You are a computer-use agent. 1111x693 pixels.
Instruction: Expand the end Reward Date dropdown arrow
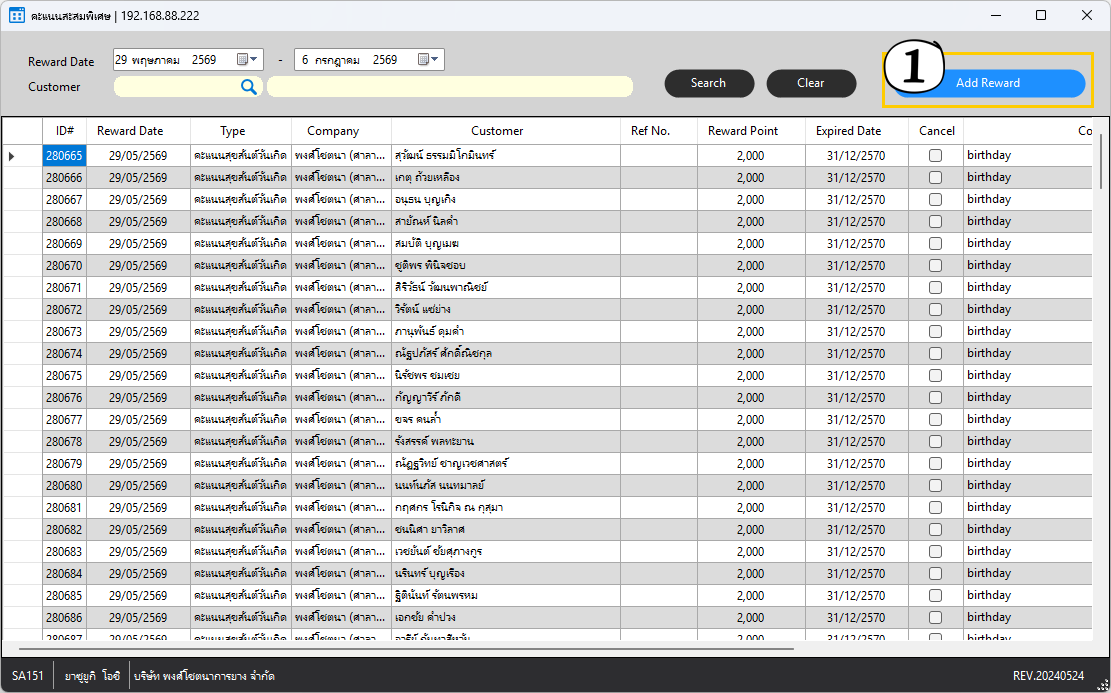click(434, 60)
